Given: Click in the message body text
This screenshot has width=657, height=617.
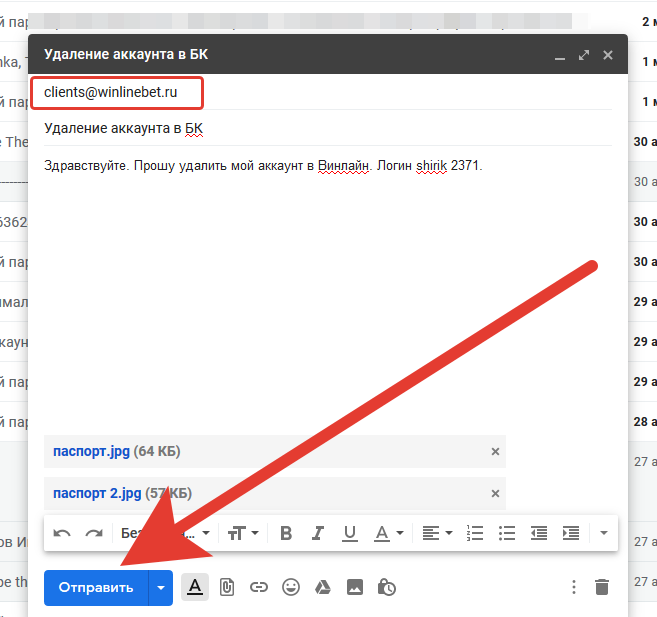Looking at the screenshot, I should [x=263, y=166].
